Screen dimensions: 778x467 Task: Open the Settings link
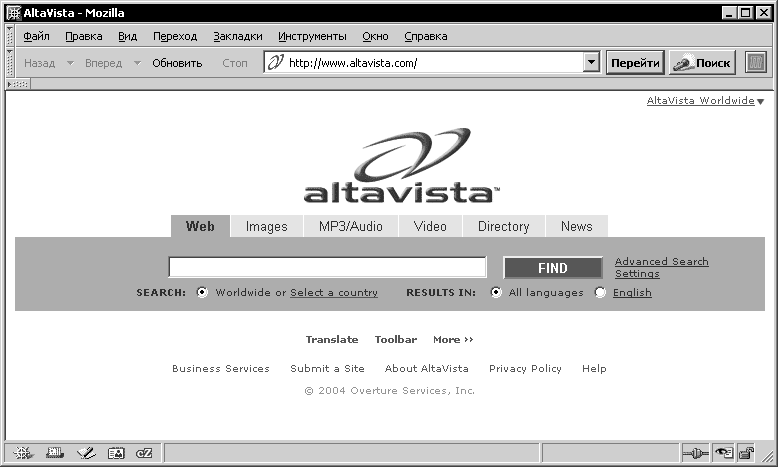tap(637, 273)
